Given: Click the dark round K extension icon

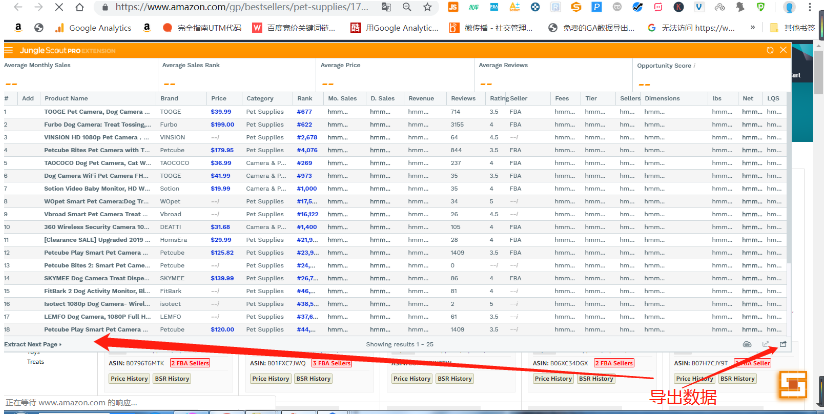Looking at the screenshot, I should pos(679,7).
